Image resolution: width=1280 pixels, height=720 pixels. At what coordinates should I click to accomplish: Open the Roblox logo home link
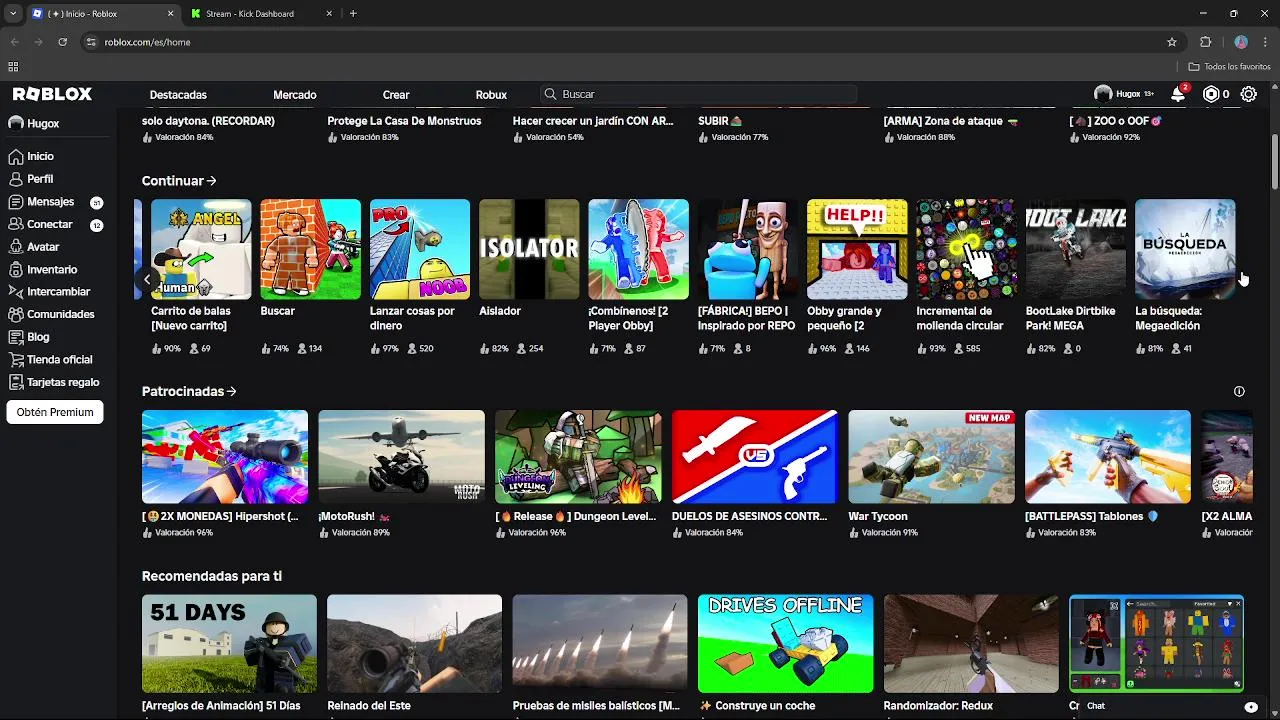tap(52, 94)
